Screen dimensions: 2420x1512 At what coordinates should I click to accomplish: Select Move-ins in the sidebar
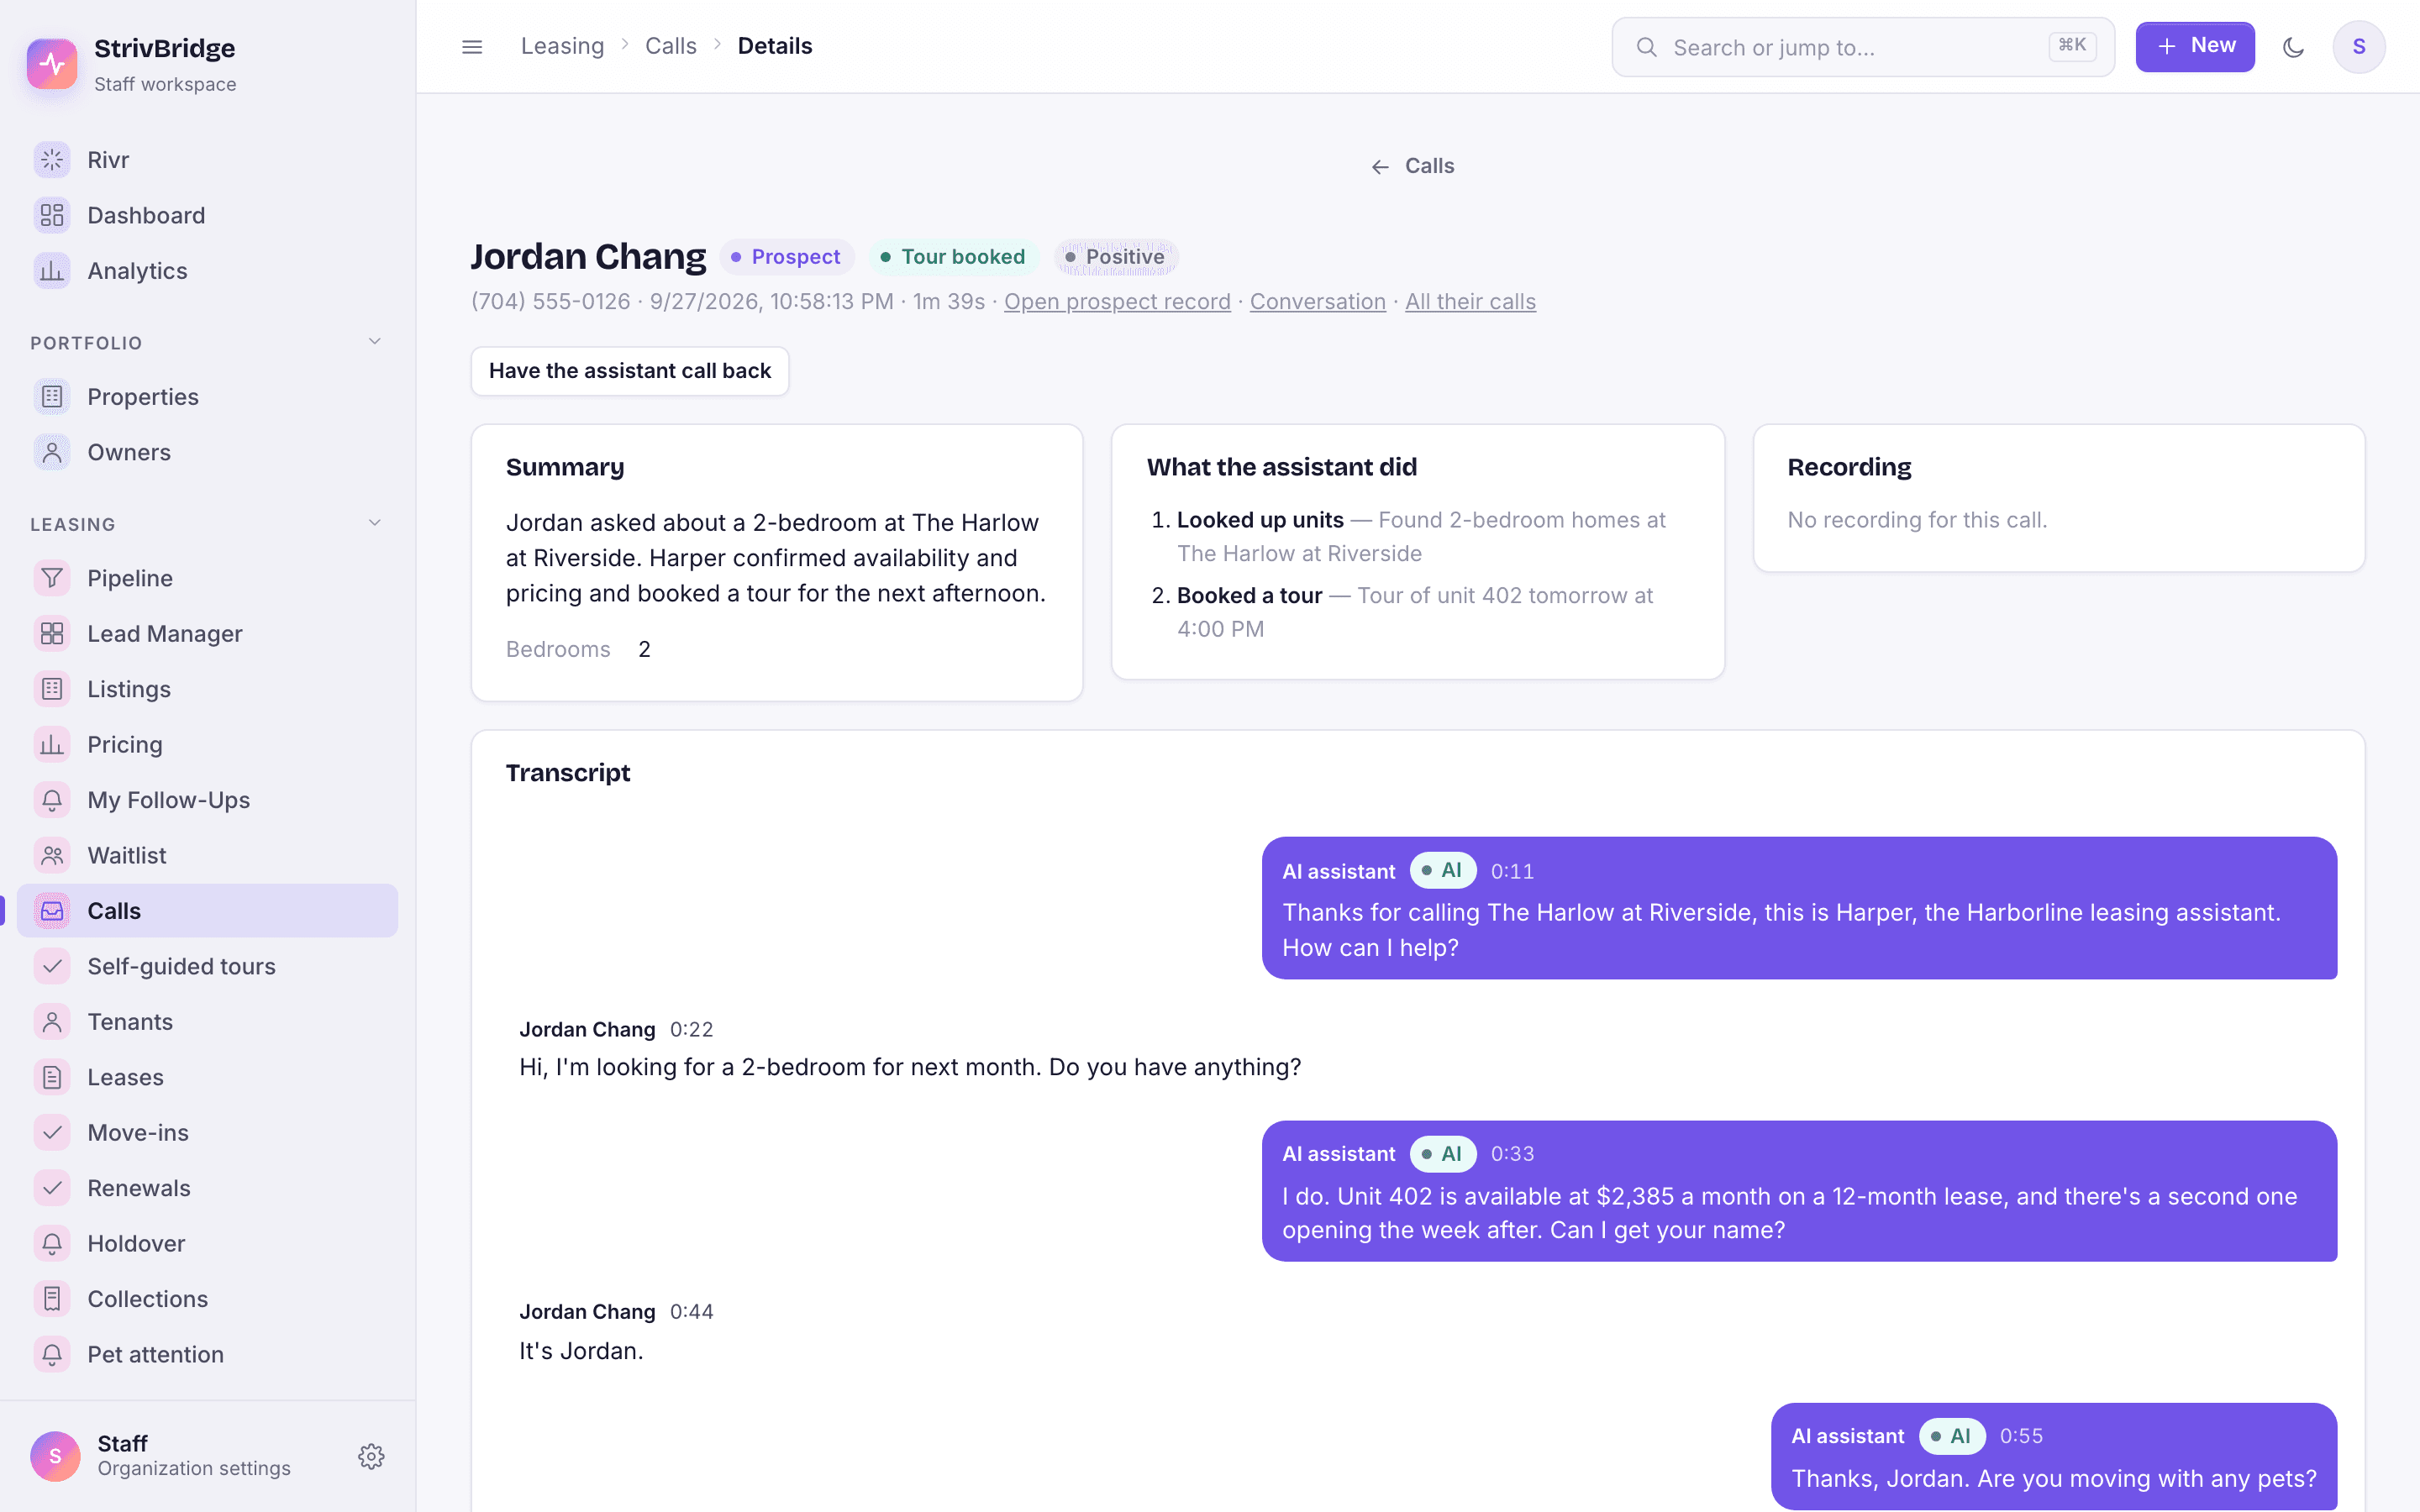(x=207, y=1133)
